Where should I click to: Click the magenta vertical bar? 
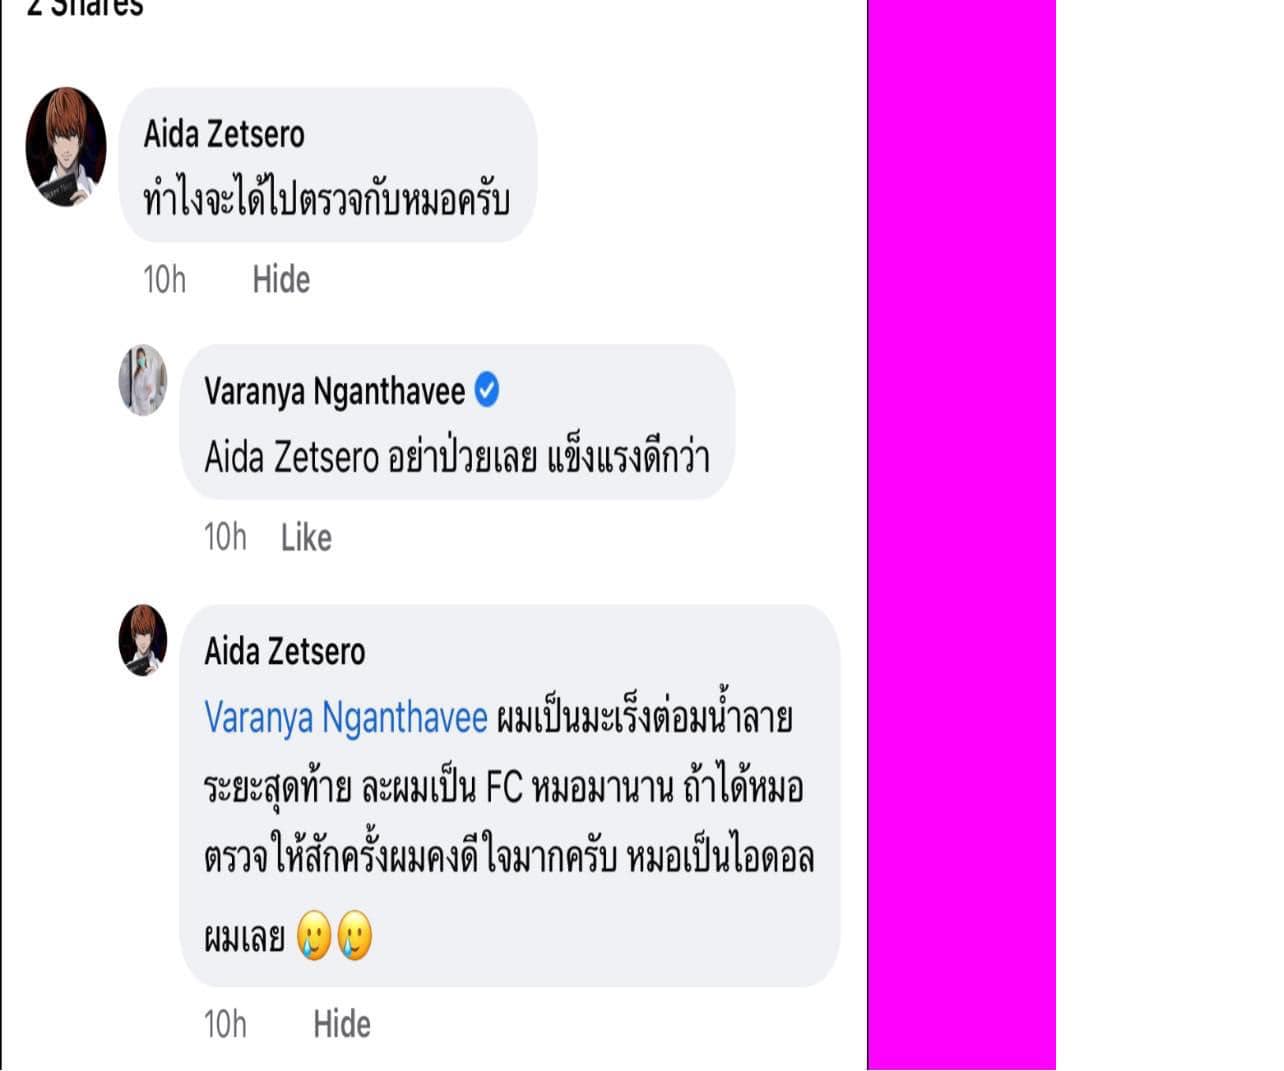tap(961, 535)
